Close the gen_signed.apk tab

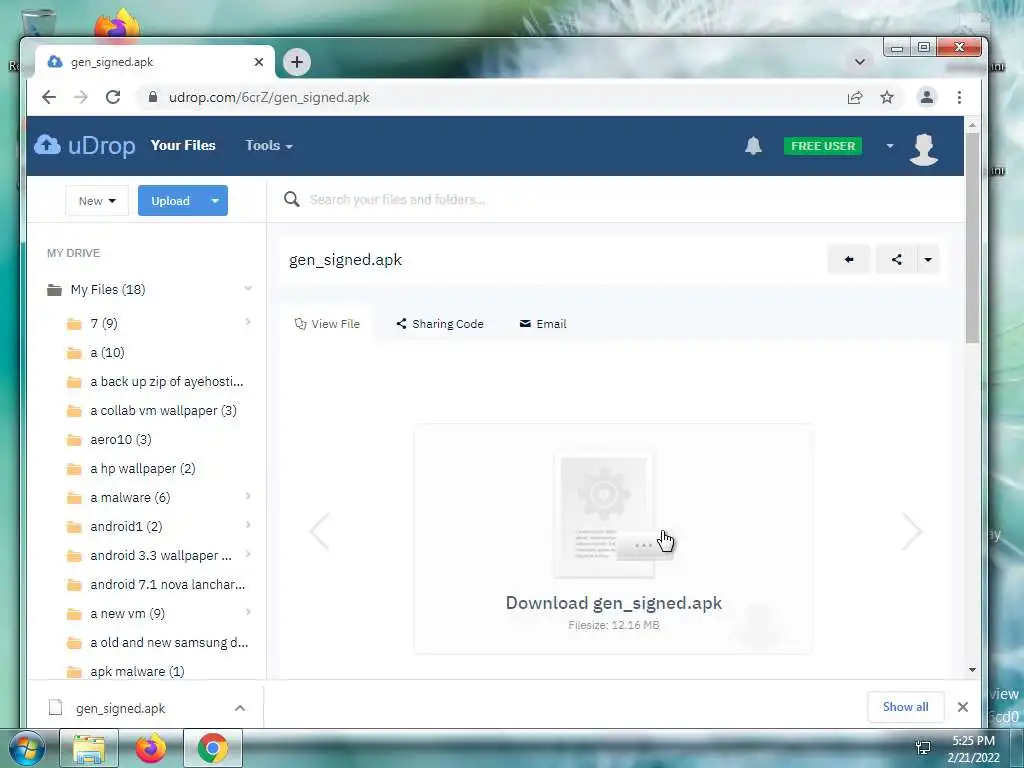(x=259, y=62)
